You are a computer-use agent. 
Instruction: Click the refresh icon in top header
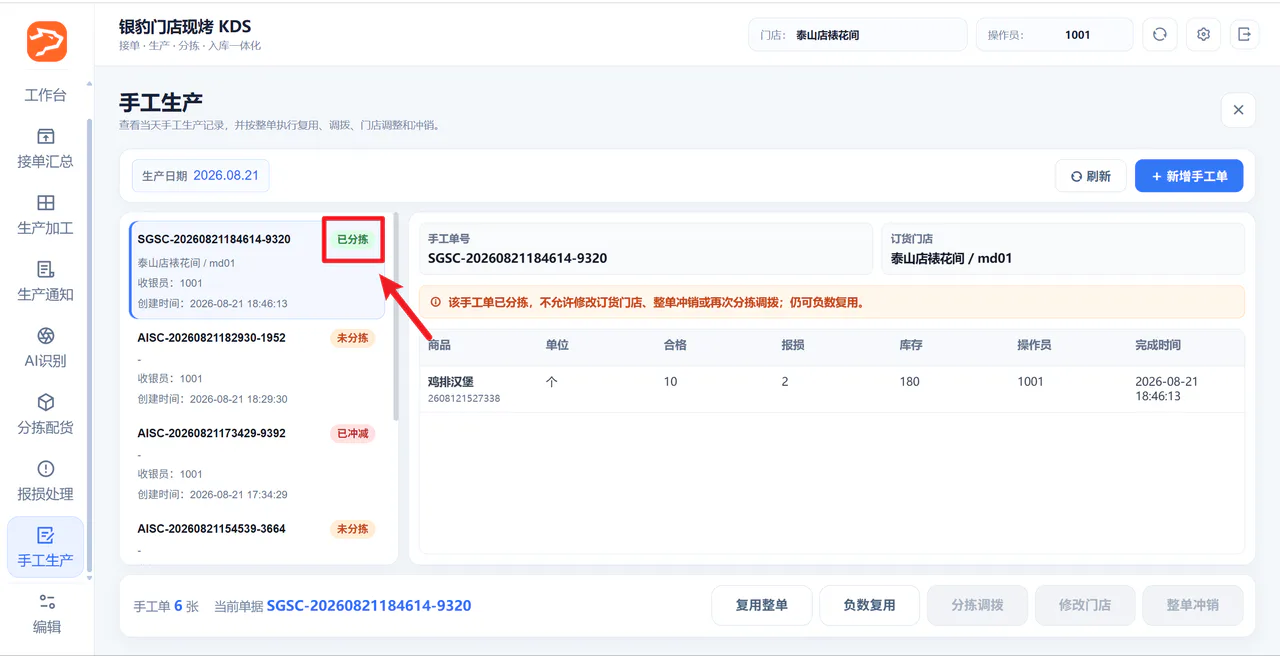[x=1160, y=35]
